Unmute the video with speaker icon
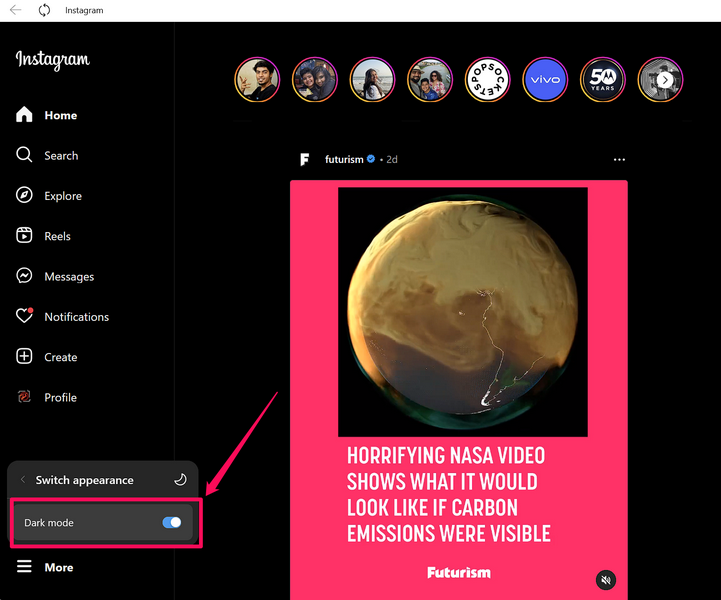 [605, 580]
